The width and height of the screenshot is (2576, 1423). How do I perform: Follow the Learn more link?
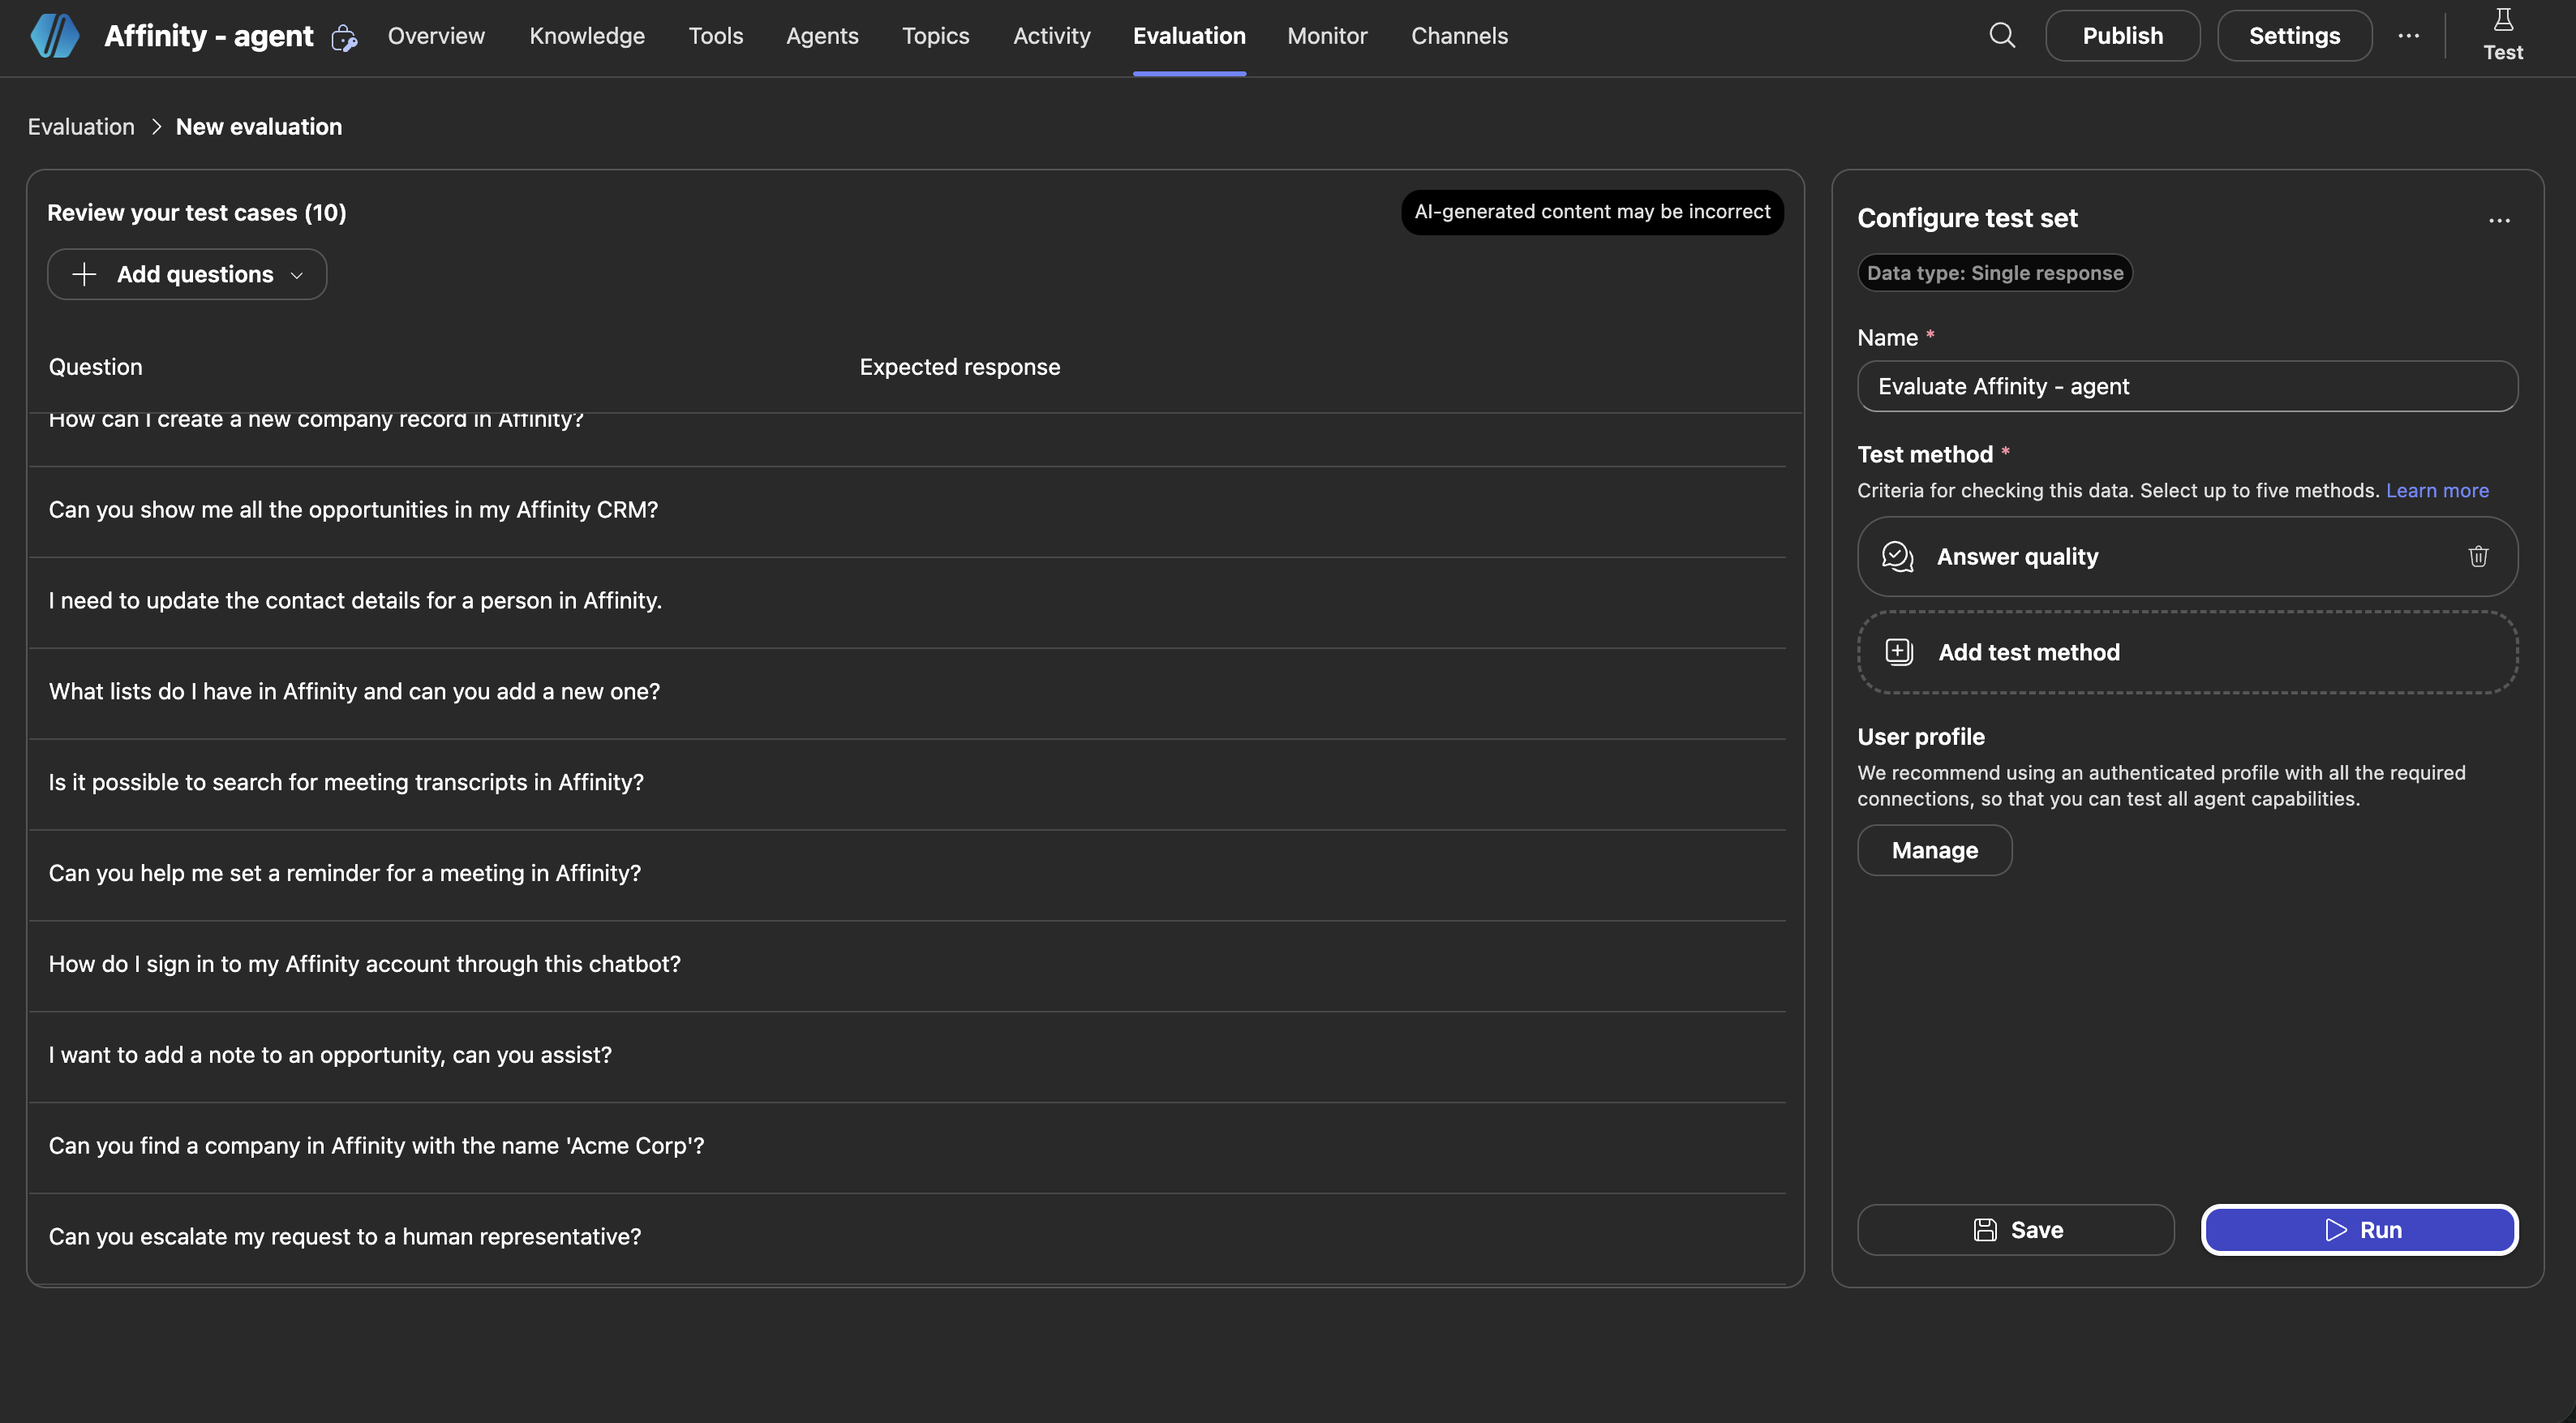point(2437,490)
